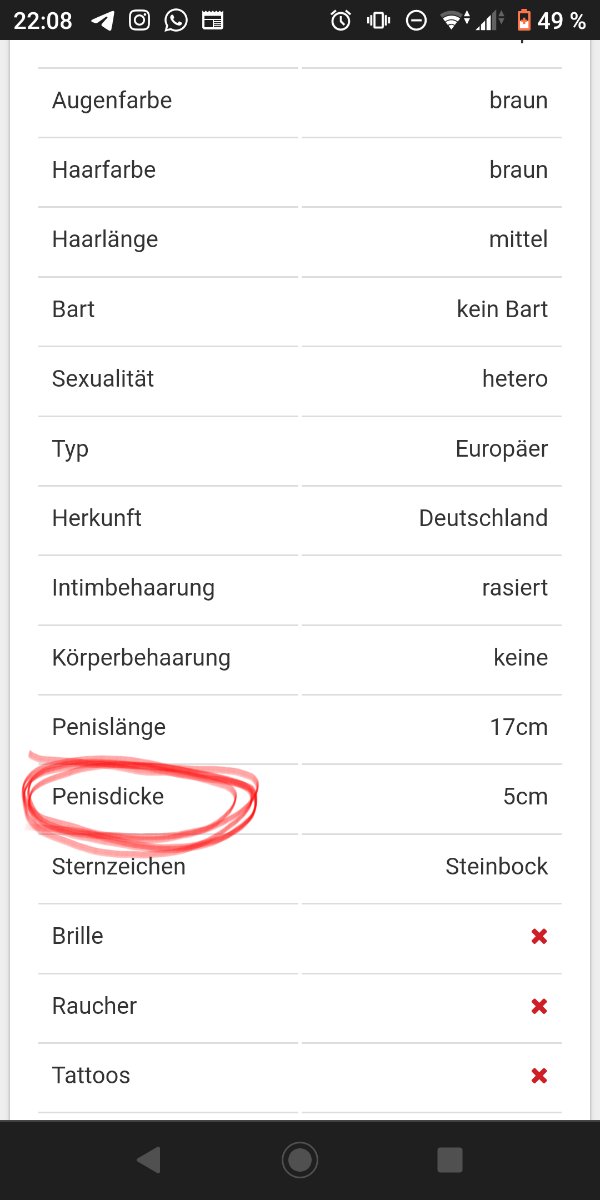Viewport: 600px width, 1200px height.
Task: Tap the alarm clock status icon
Action: (x=341, y=20)
